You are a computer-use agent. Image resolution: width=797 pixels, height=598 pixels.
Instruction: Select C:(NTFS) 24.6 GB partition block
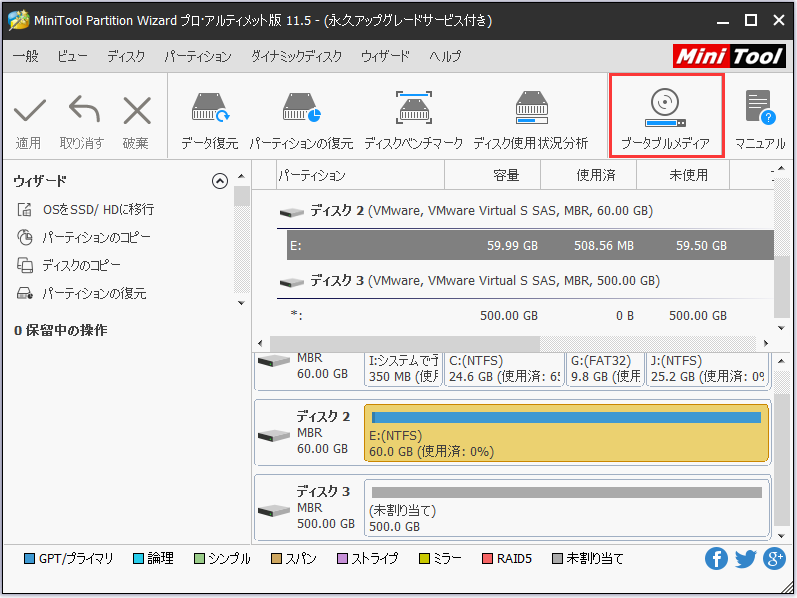[x=504, y=370]
